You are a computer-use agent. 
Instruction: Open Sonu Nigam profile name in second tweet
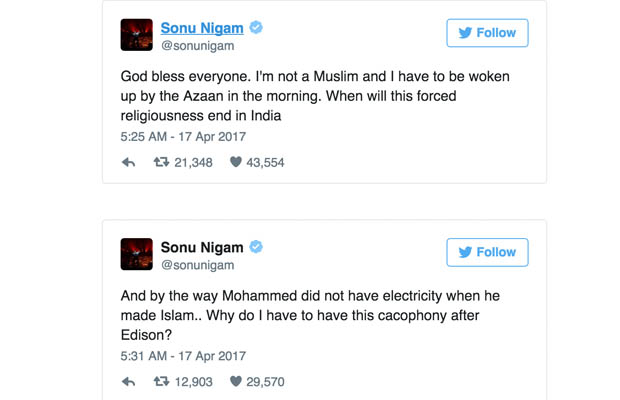click(202, 247)
